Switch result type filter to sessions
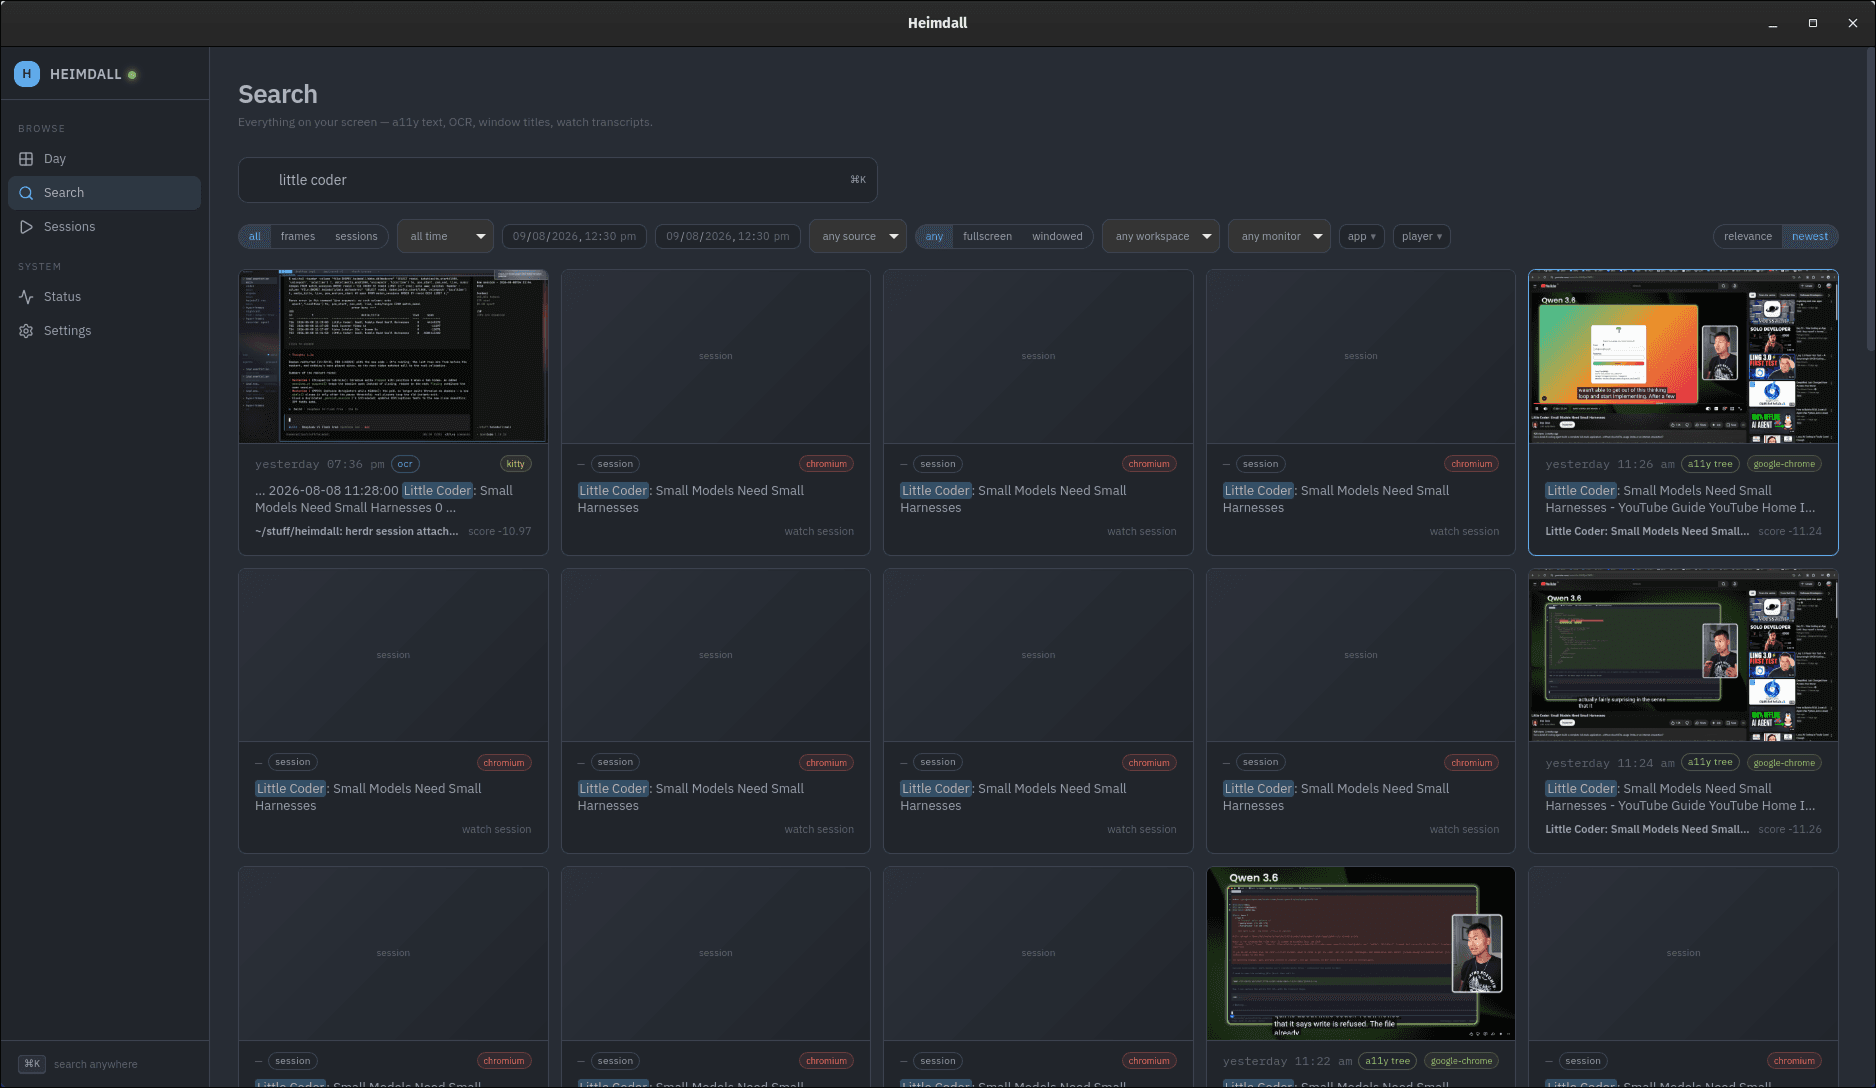1876x1088 pixels. coord(356,237)
